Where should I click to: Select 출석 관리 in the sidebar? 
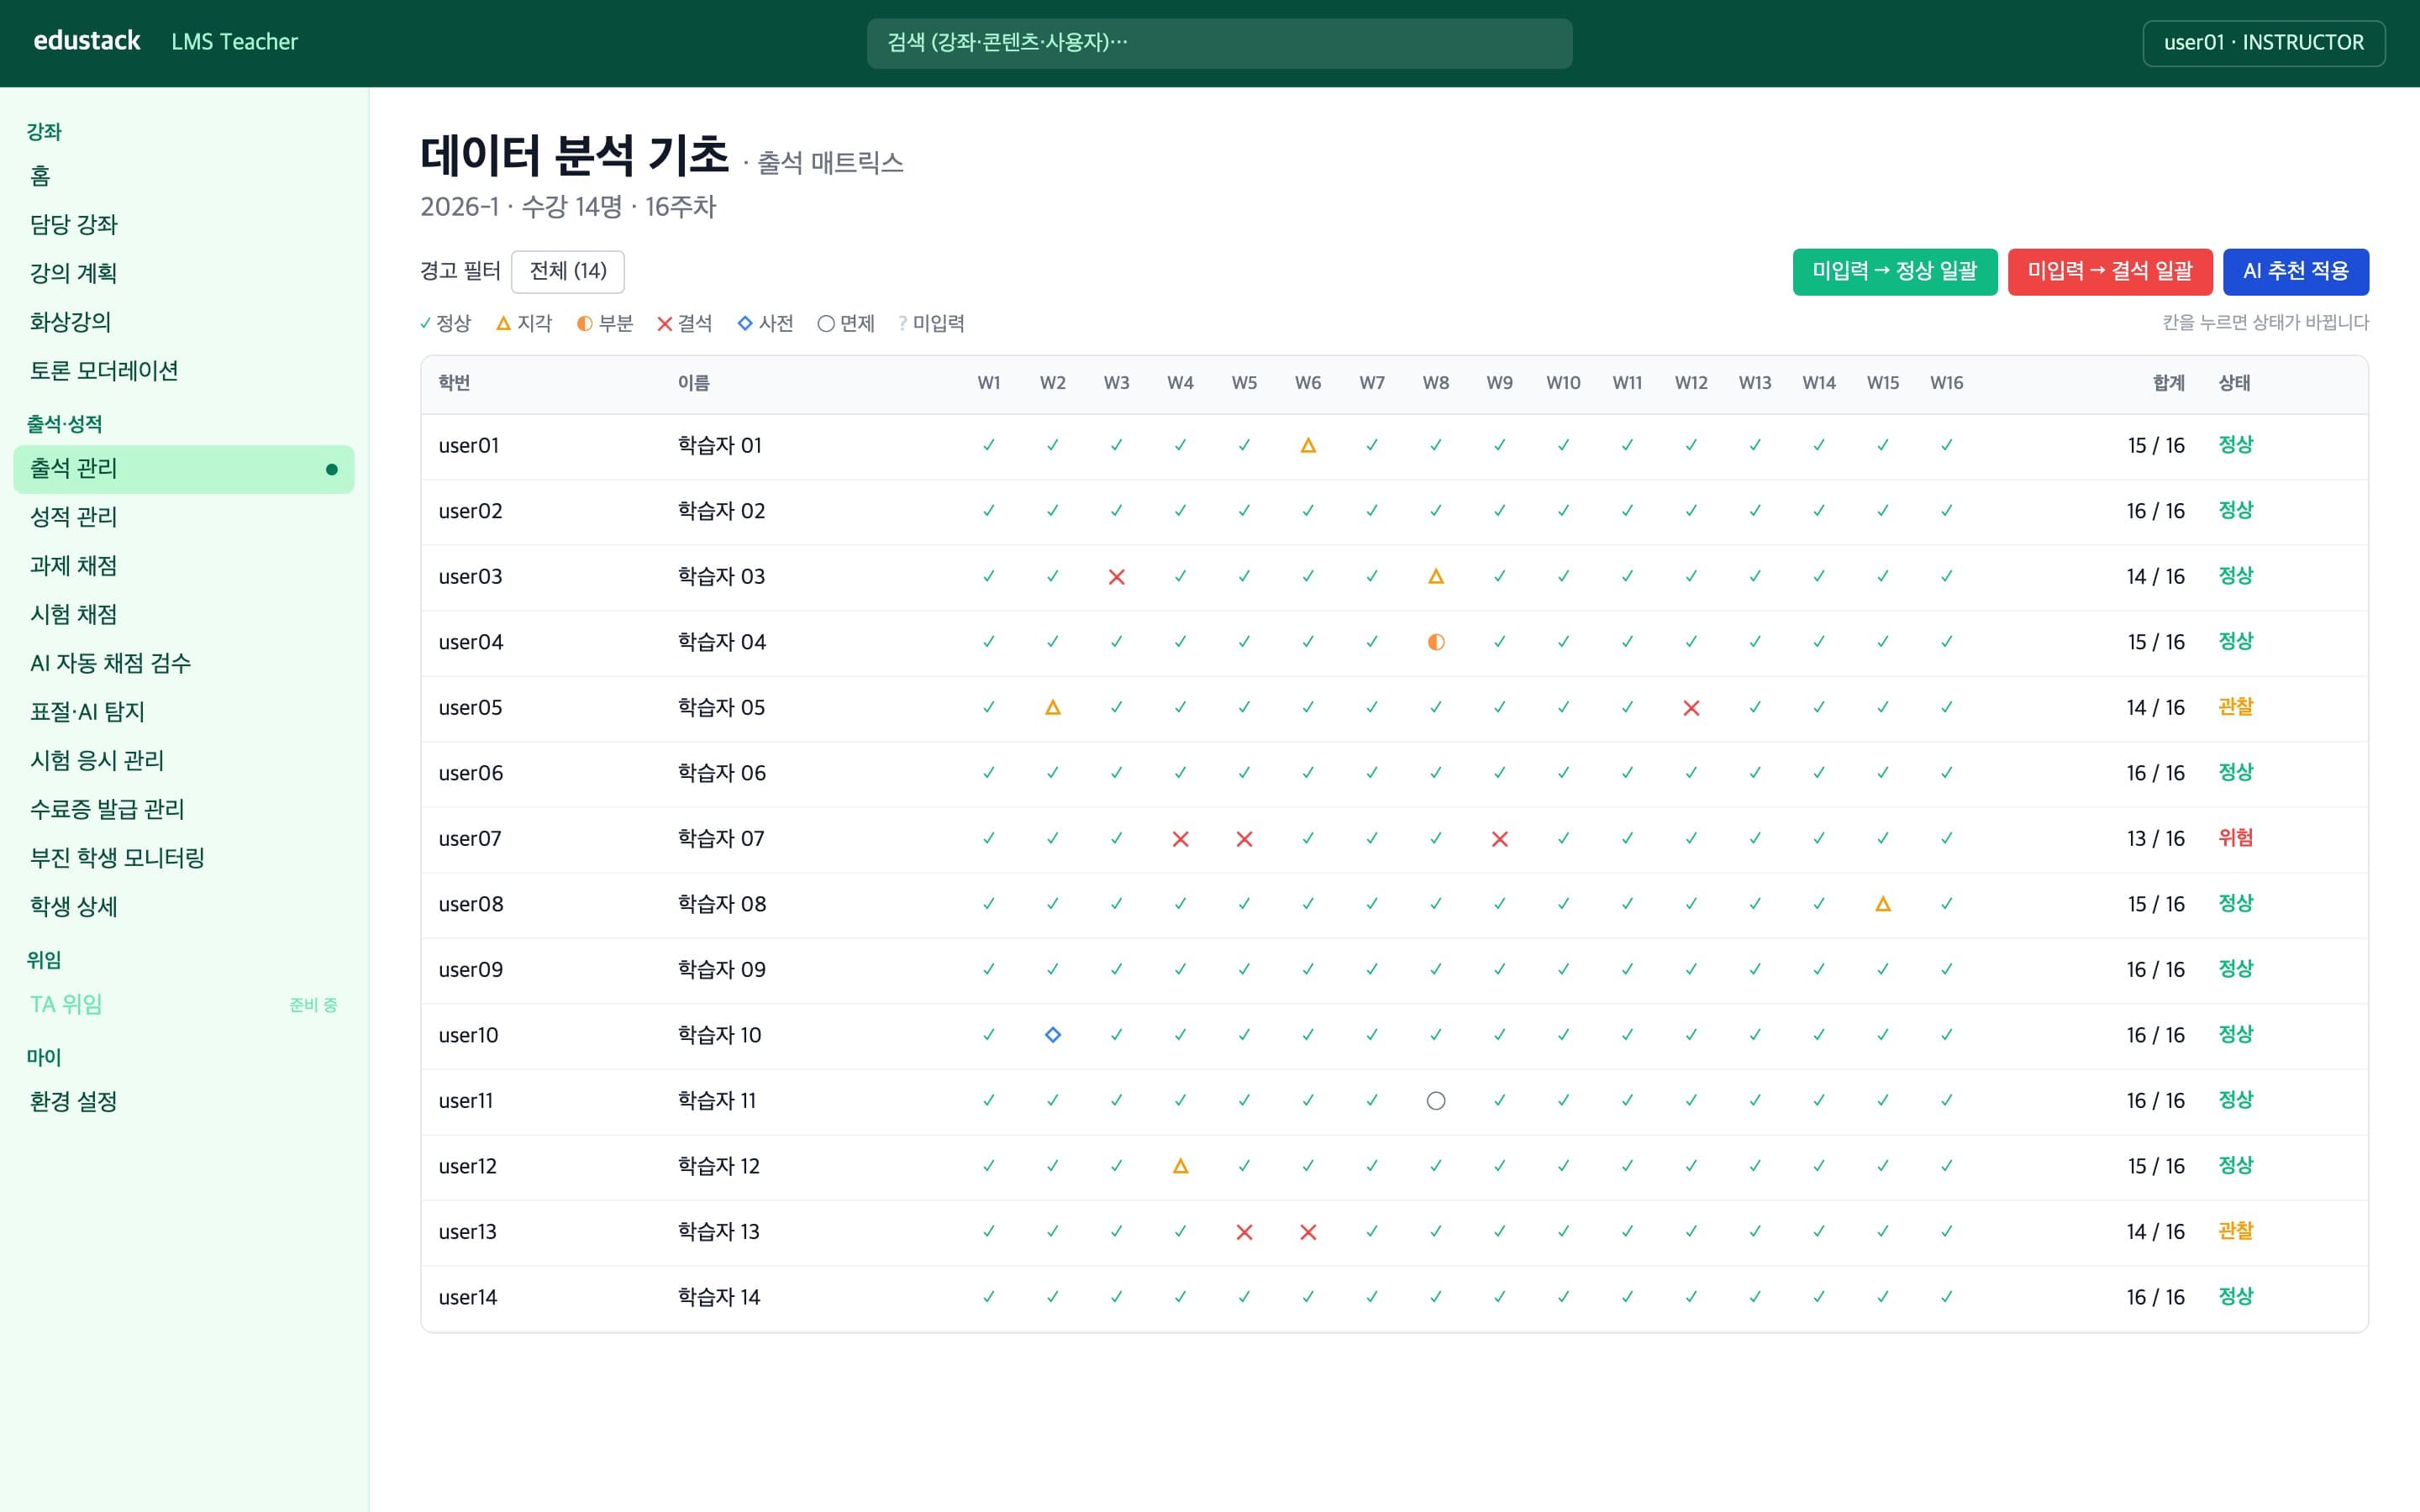pos(184,468)
